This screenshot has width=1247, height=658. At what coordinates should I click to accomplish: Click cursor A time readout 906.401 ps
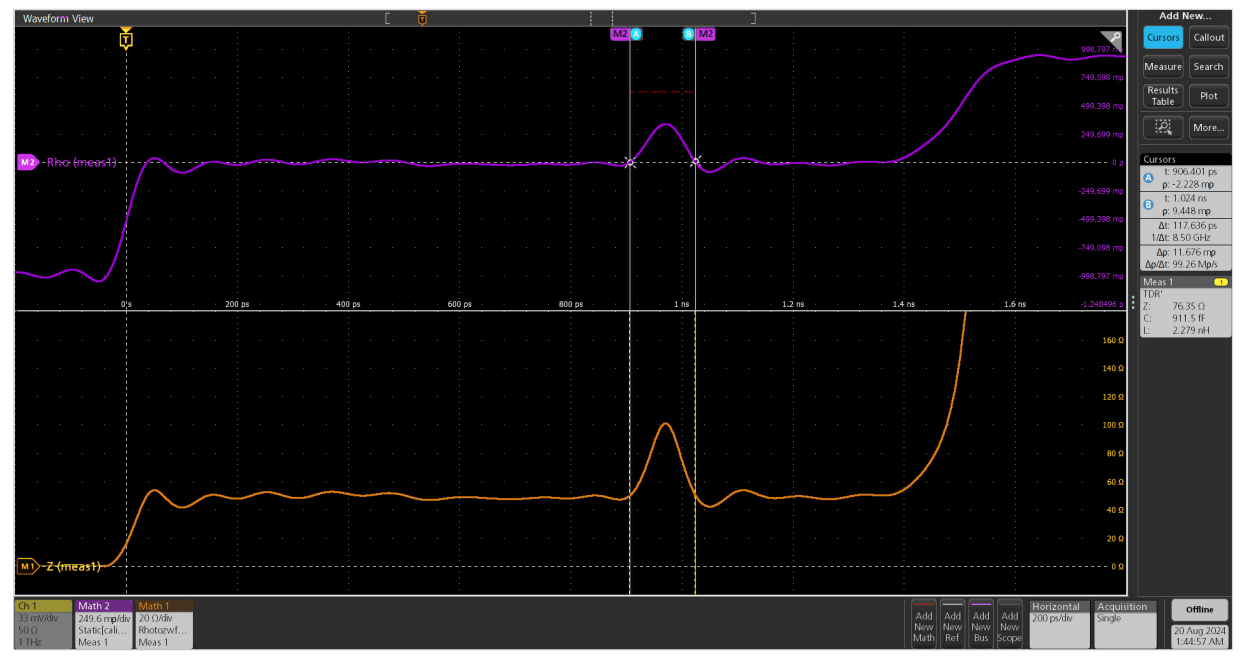[1190, 171]
